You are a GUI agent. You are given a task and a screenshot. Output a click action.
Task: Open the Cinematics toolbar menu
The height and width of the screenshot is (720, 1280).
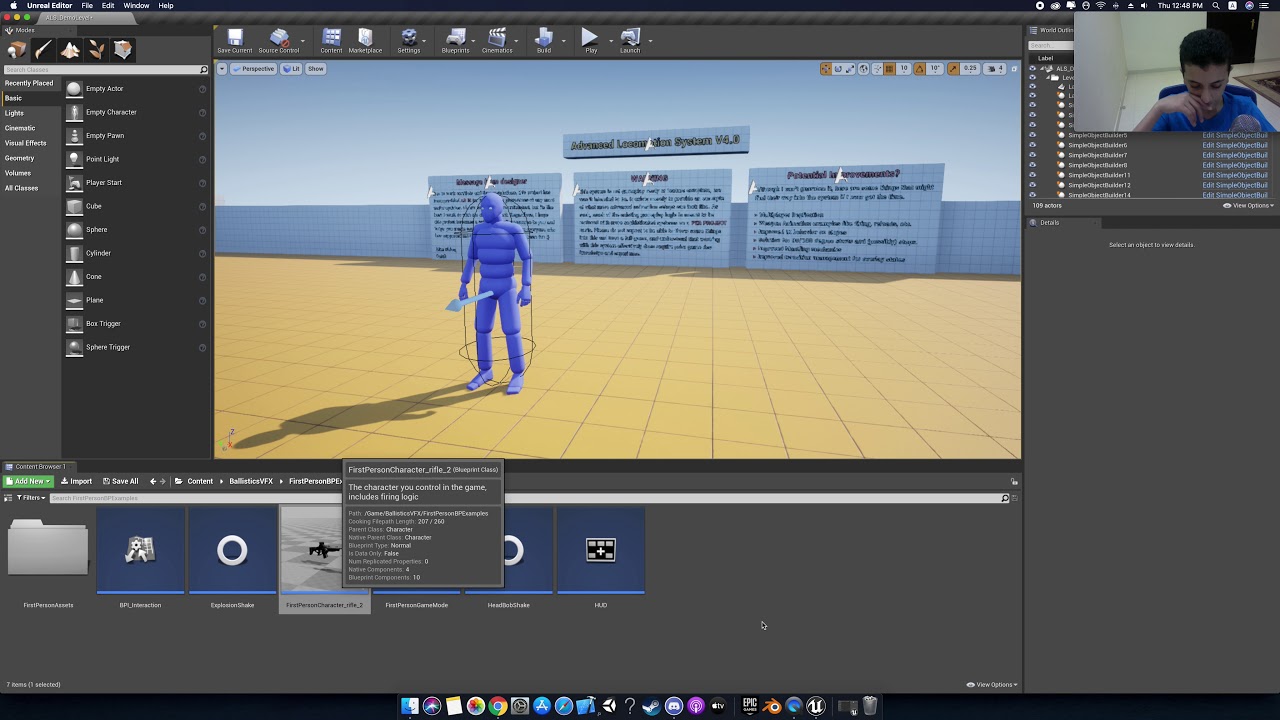point(497,41)
